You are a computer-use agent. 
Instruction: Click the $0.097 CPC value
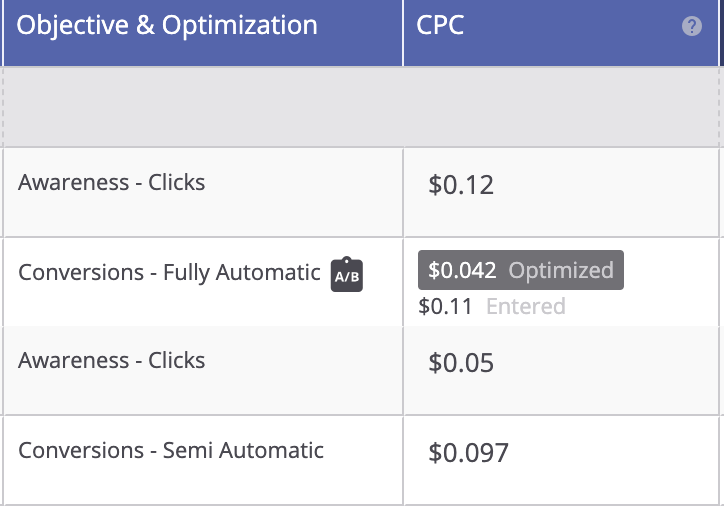(x=468, y=453)
